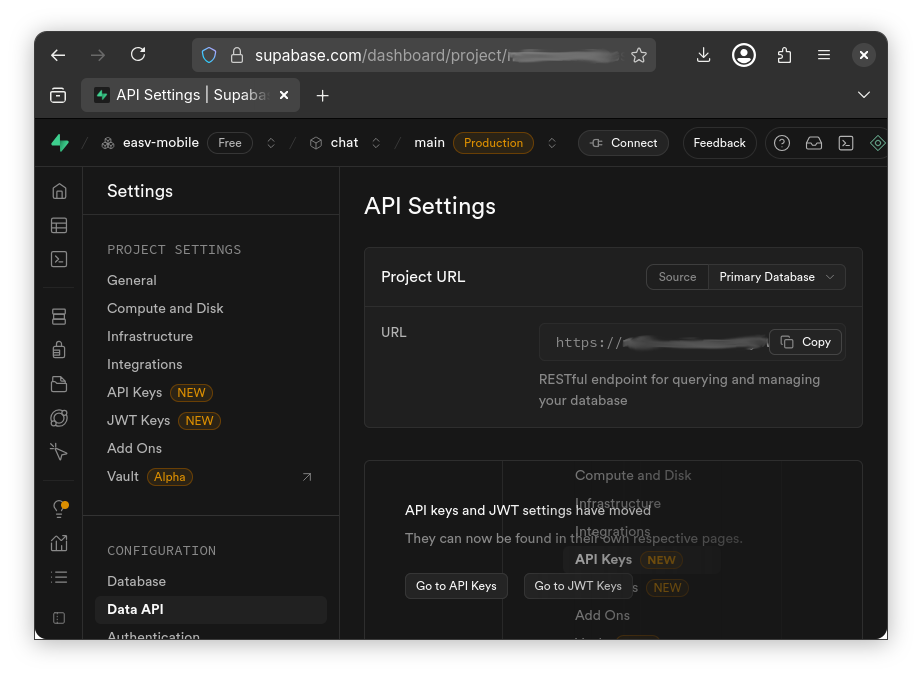Screen dimensions: 922x677
Task: Open Infrastructure settings
Action: [150, 336]
